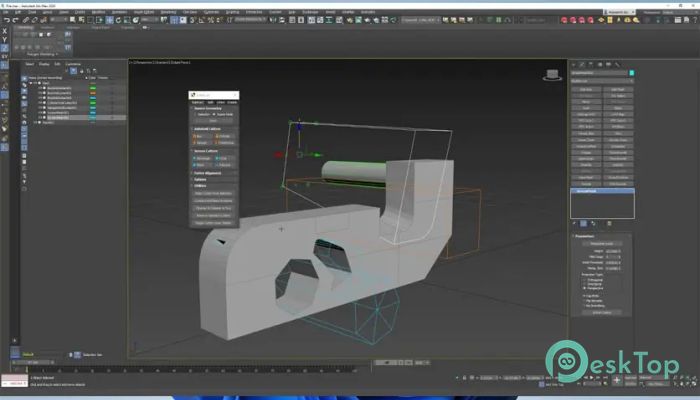Open the Utilities tab in command panel
Image resolution: width=700 pixels, height=400 pixels.
point(617,65)
